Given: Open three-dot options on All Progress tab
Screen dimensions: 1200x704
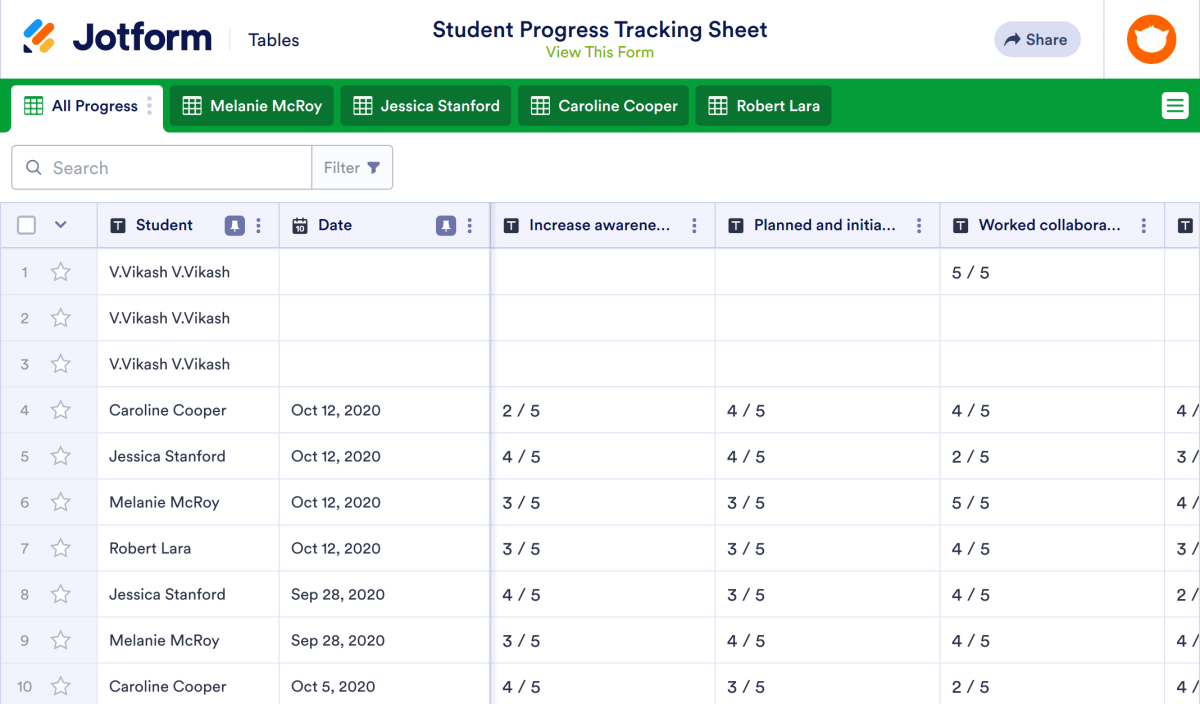Looking at the screenshot, I should click(150, 106).
